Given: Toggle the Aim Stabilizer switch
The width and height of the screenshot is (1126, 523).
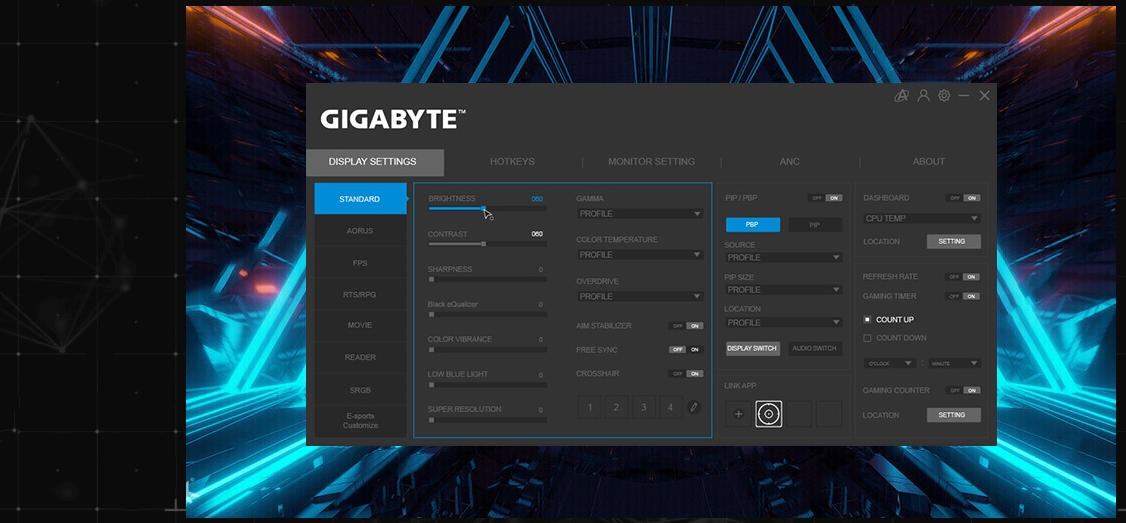Looking at the screenshot, I should coord(686,326).
